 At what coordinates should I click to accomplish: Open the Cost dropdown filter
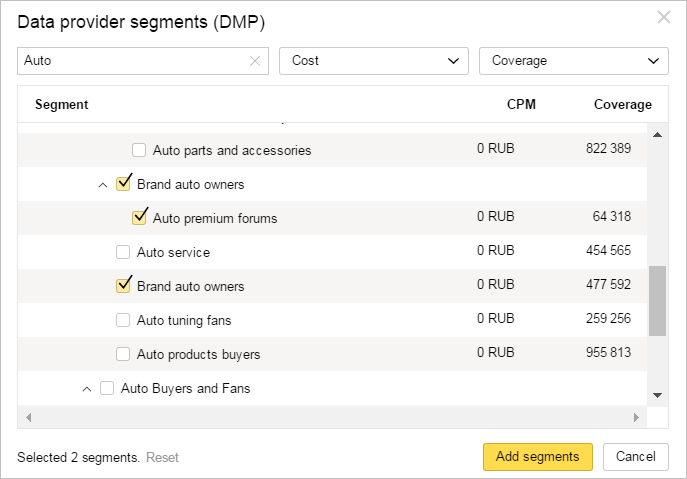(x=374, y=61)
